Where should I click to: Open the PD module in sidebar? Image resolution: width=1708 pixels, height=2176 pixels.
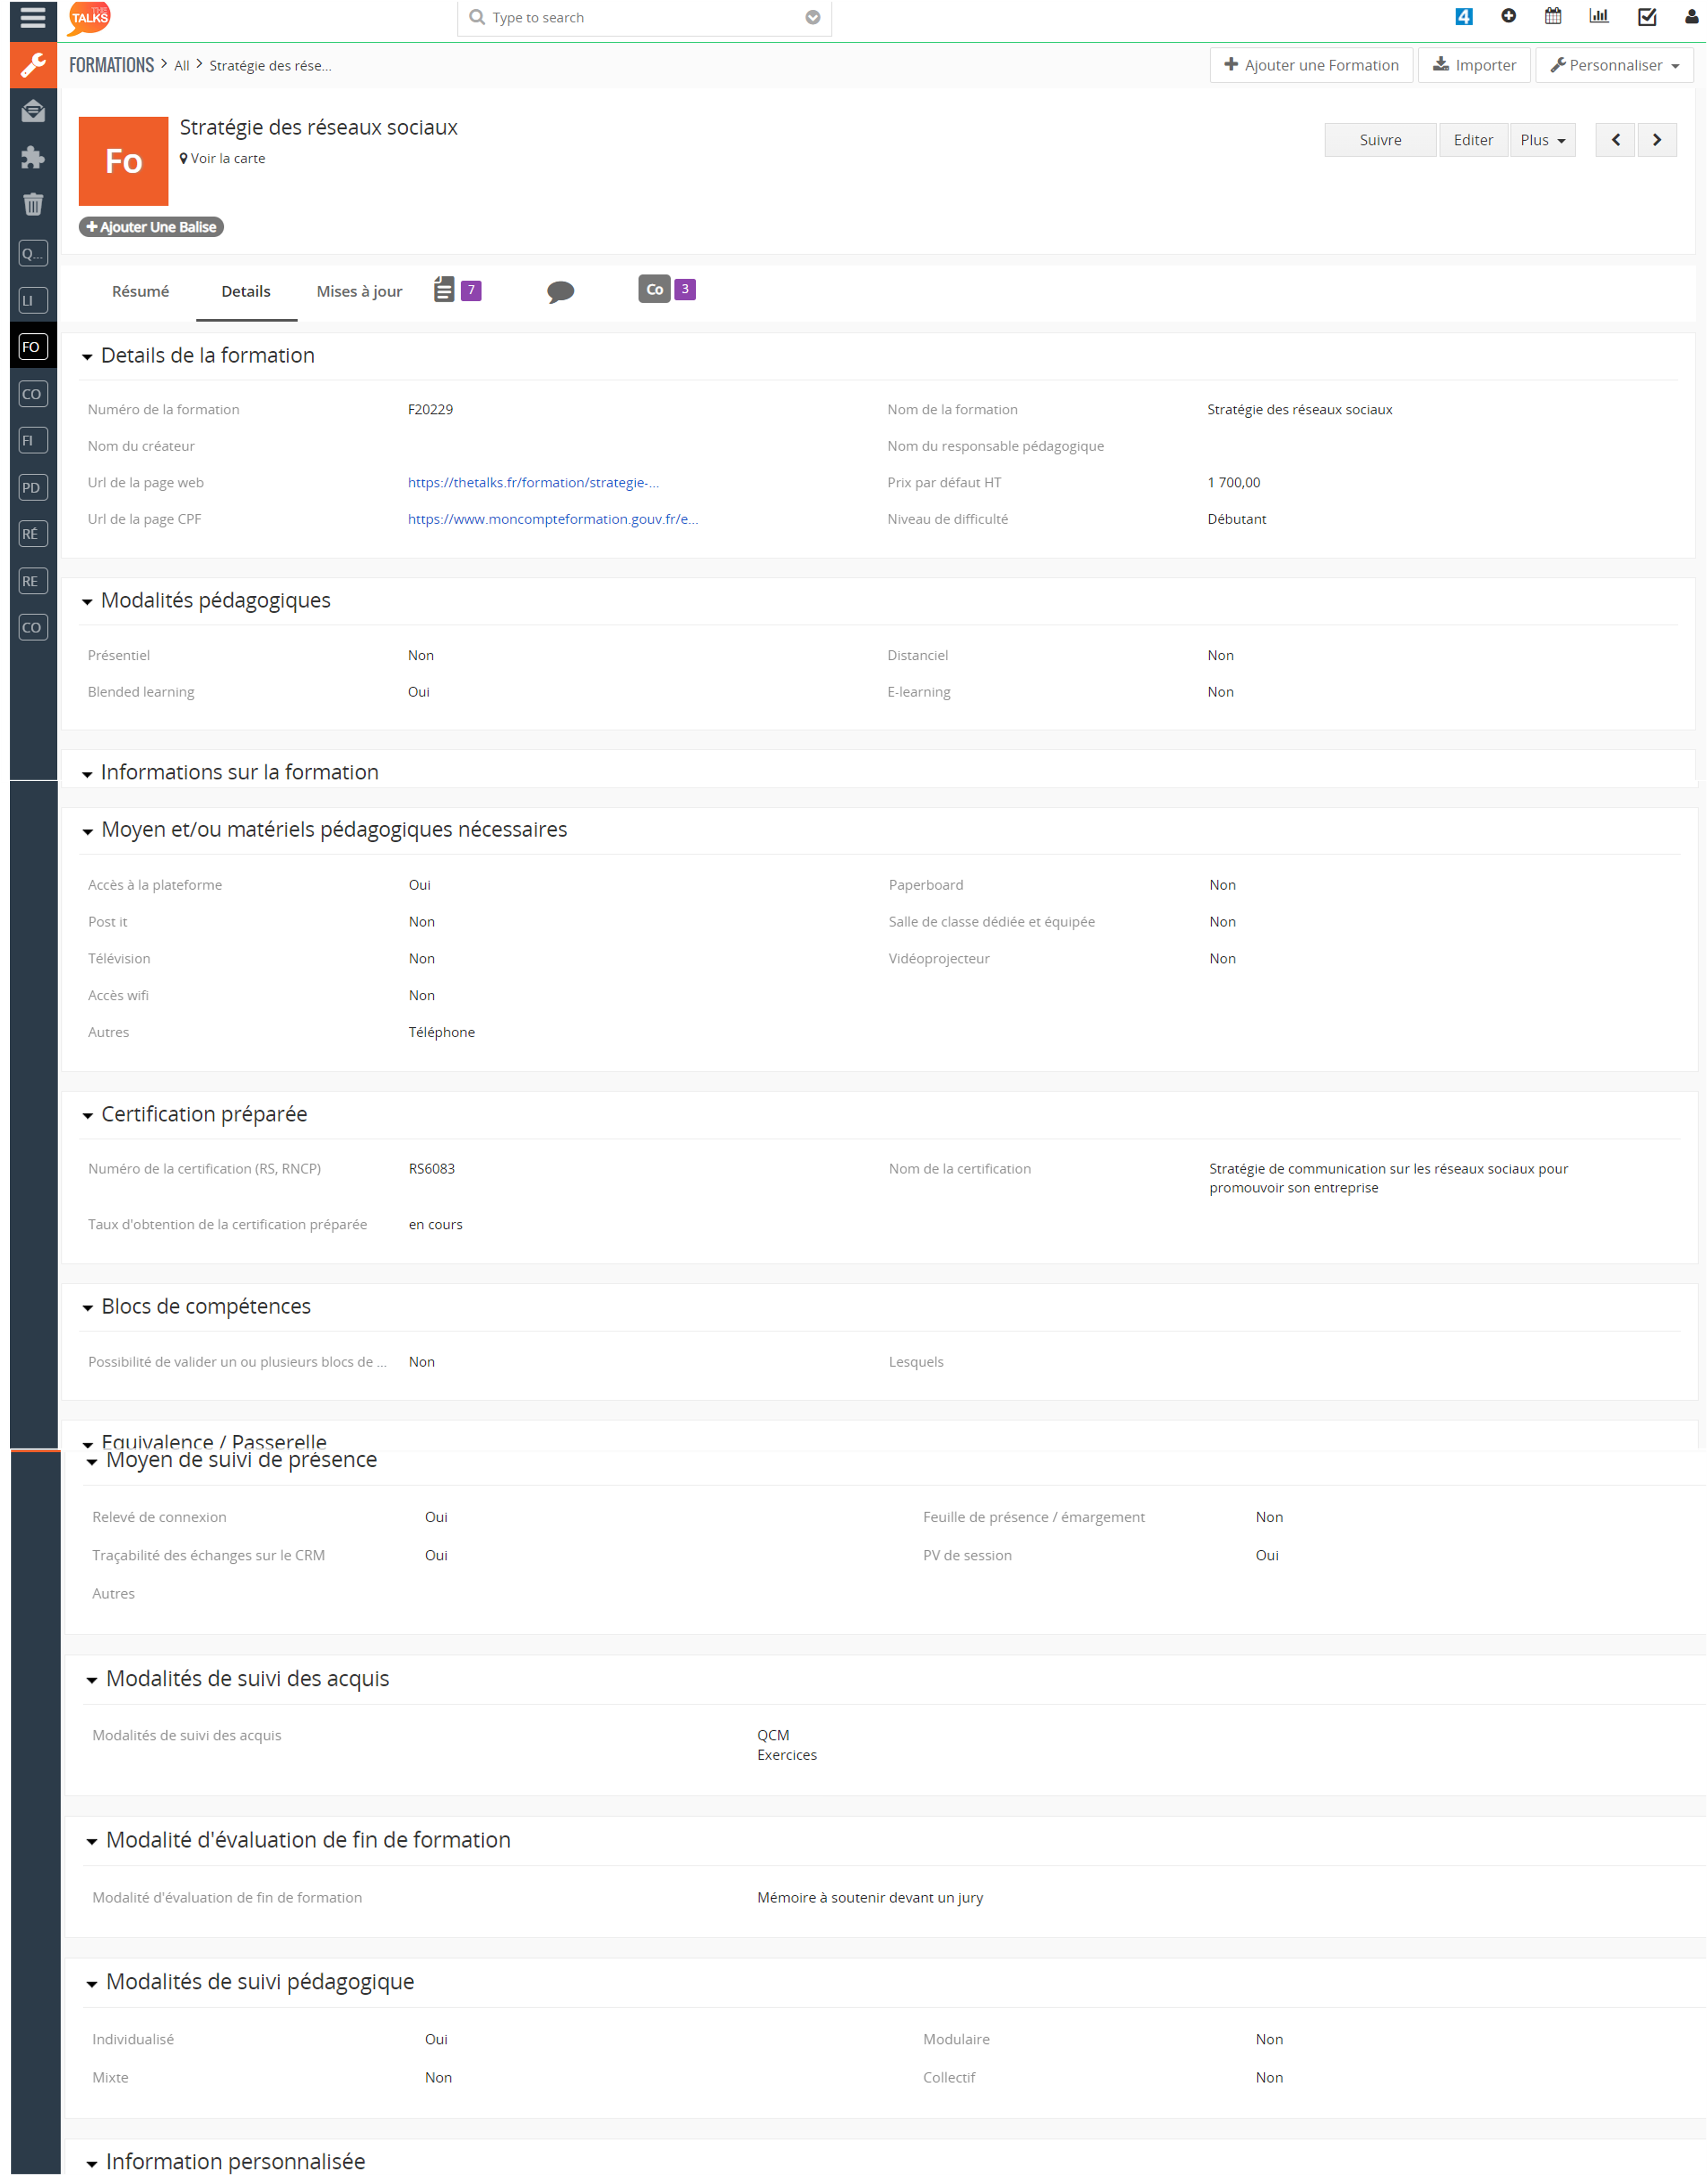click(x=33, y=487)
